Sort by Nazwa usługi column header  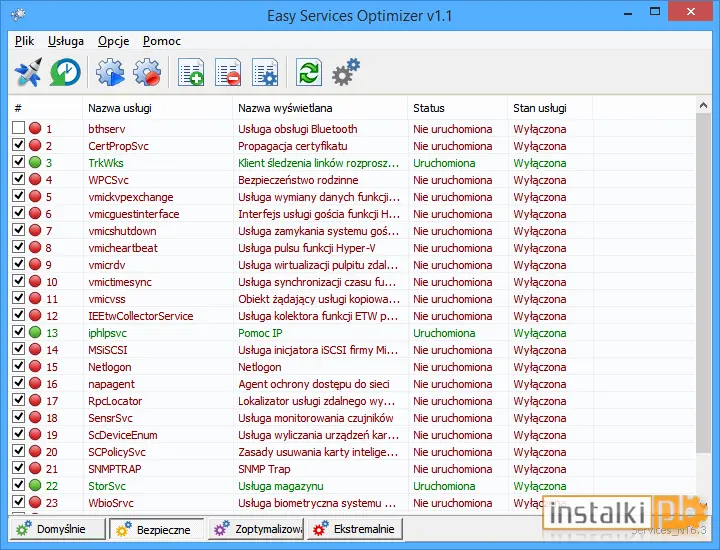coord(158,108)
